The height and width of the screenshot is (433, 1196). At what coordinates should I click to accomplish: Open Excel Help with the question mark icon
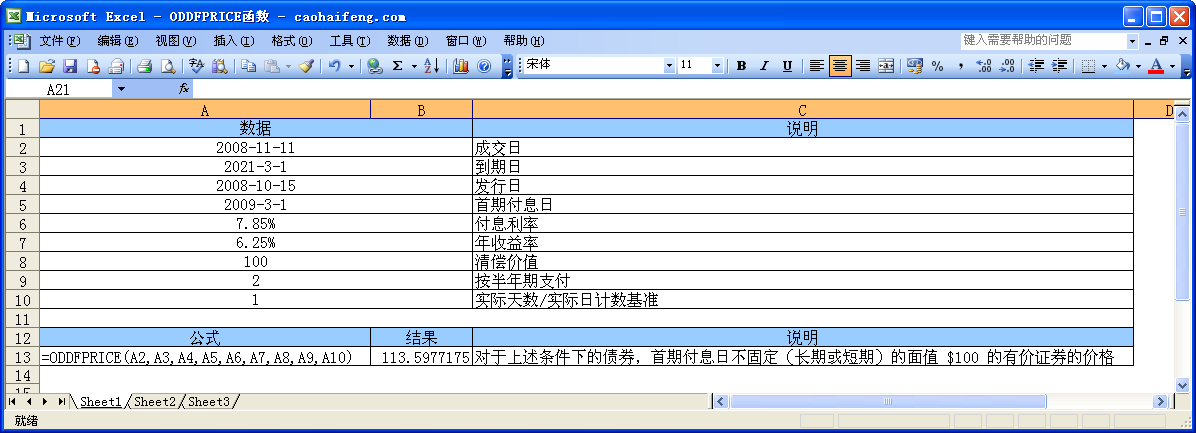click(x=484, y=66)
